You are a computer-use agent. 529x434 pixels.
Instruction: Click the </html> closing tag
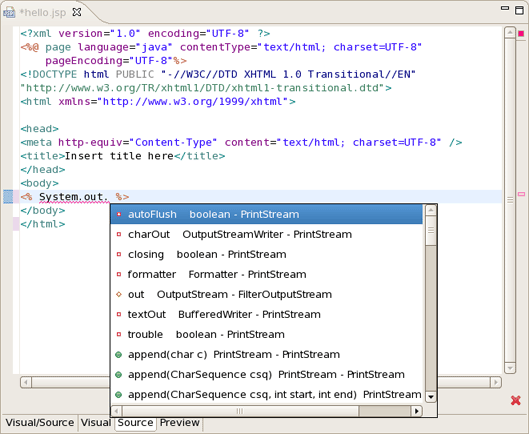point(43,224)
